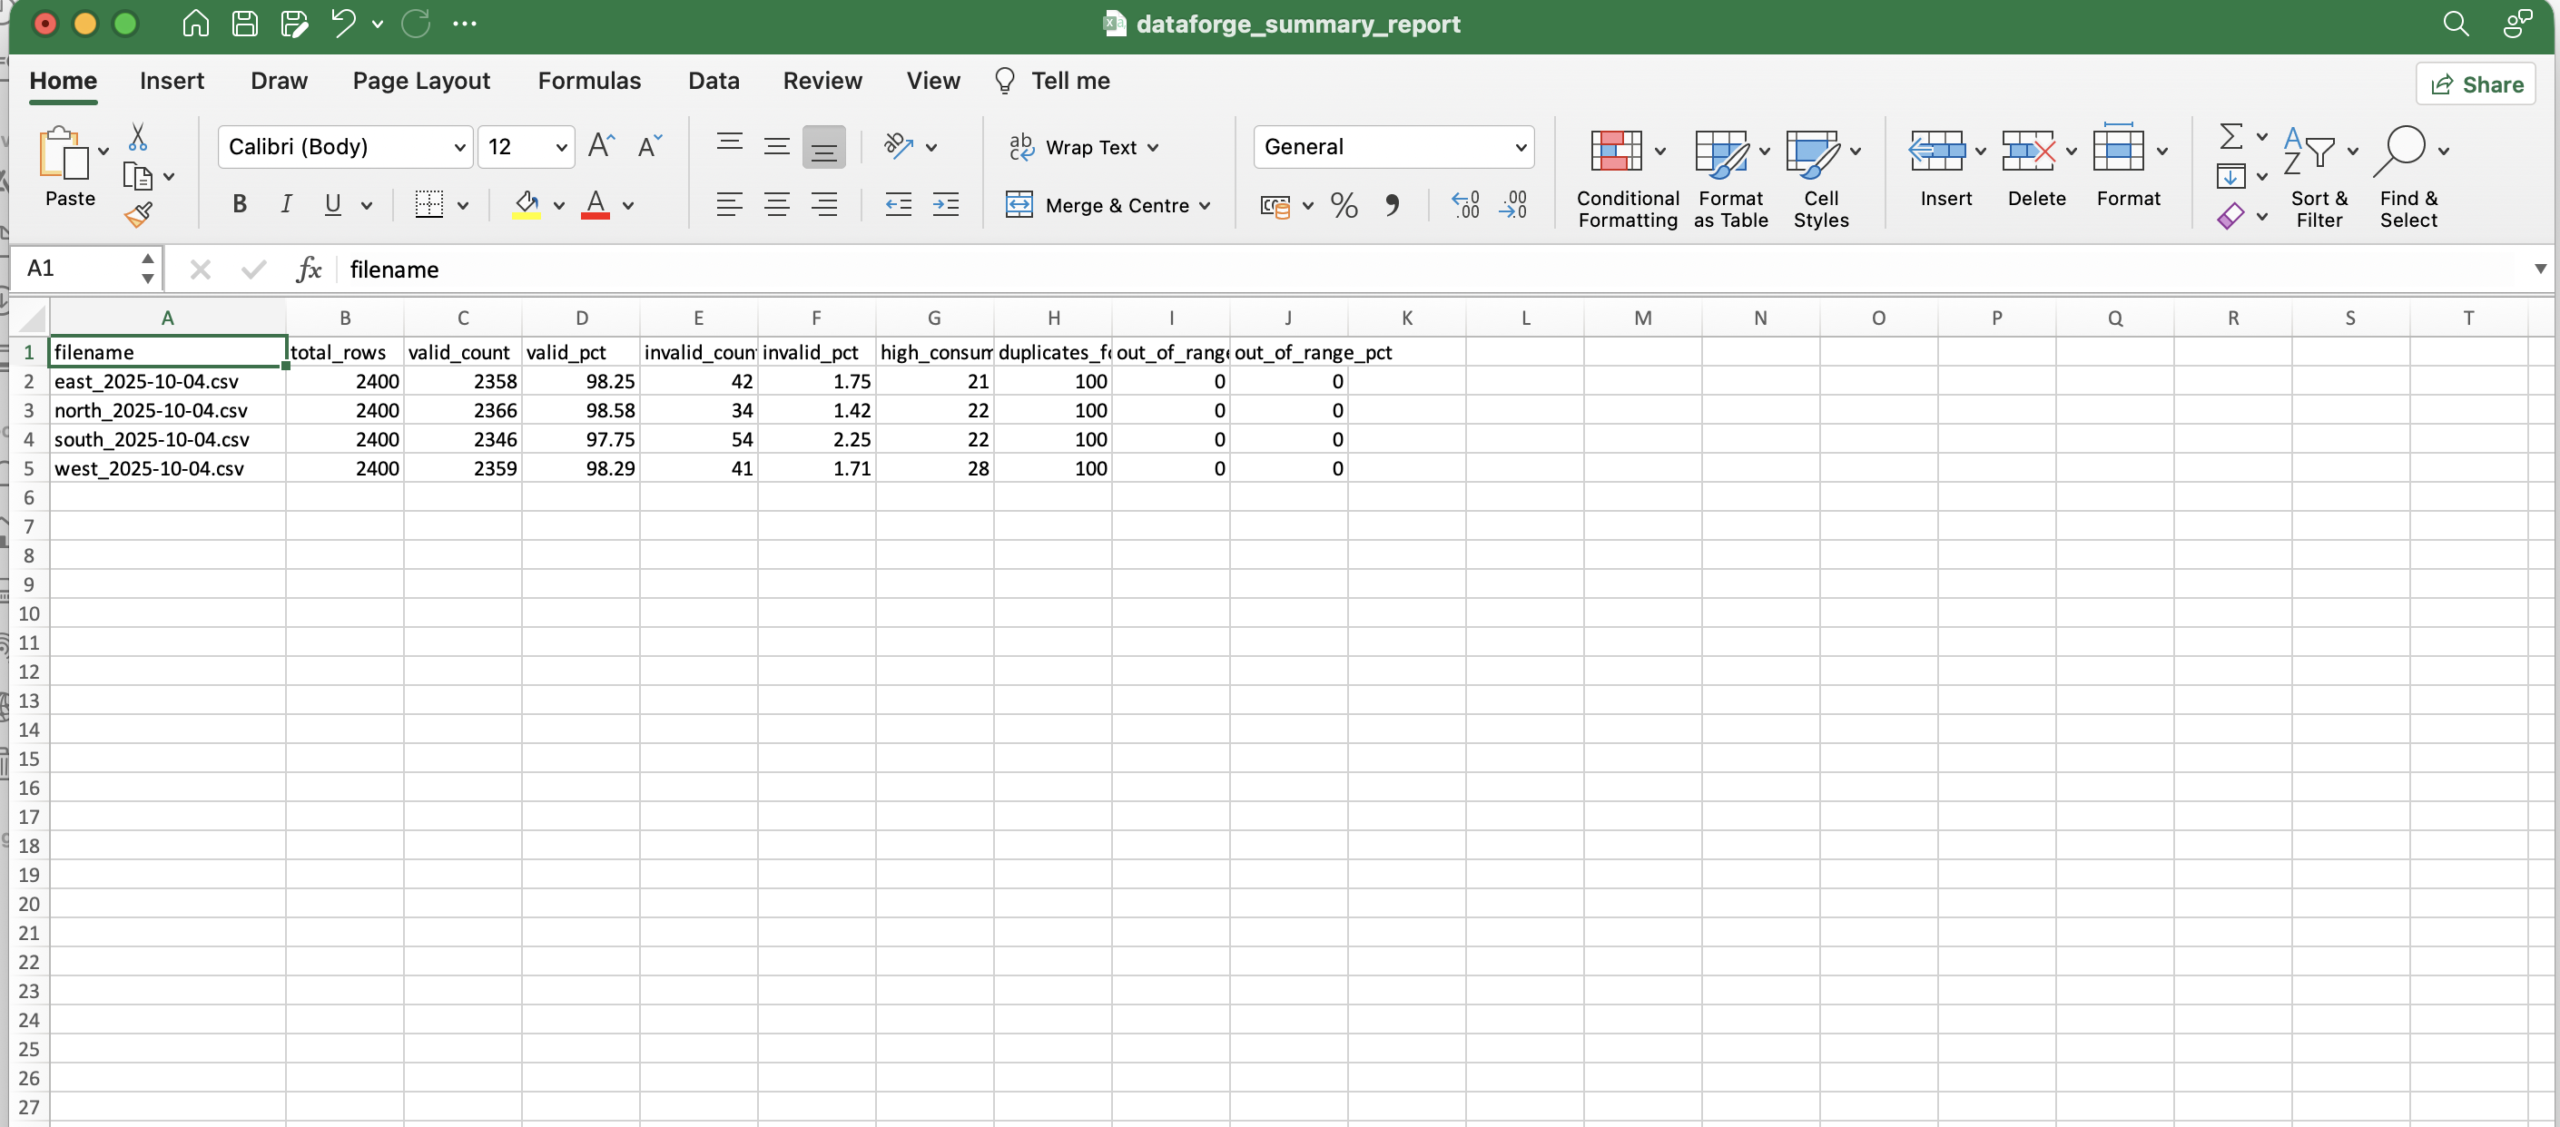Open the fill colour picker arrow
This screenshot has width=2560, height=1127.
pos(559,205)
